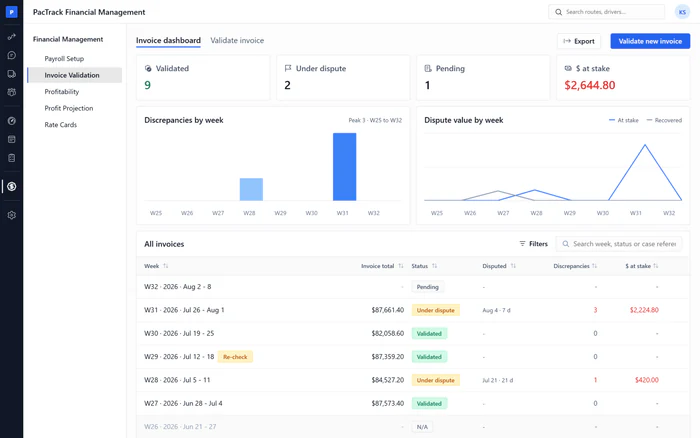Sort by Discrepancies column arrows
The width and height of the screenshot is (700, 438).
594,266
